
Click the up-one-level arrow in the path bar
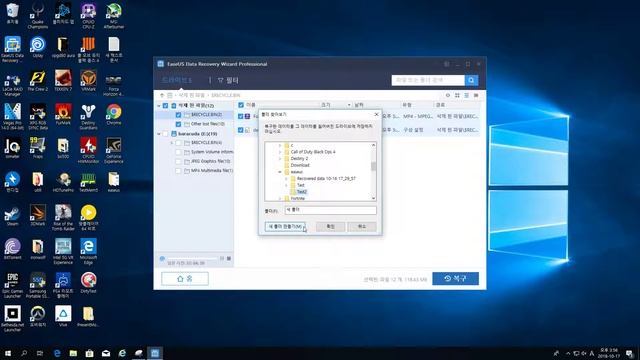pyautogui.click(x=162, y=95)
